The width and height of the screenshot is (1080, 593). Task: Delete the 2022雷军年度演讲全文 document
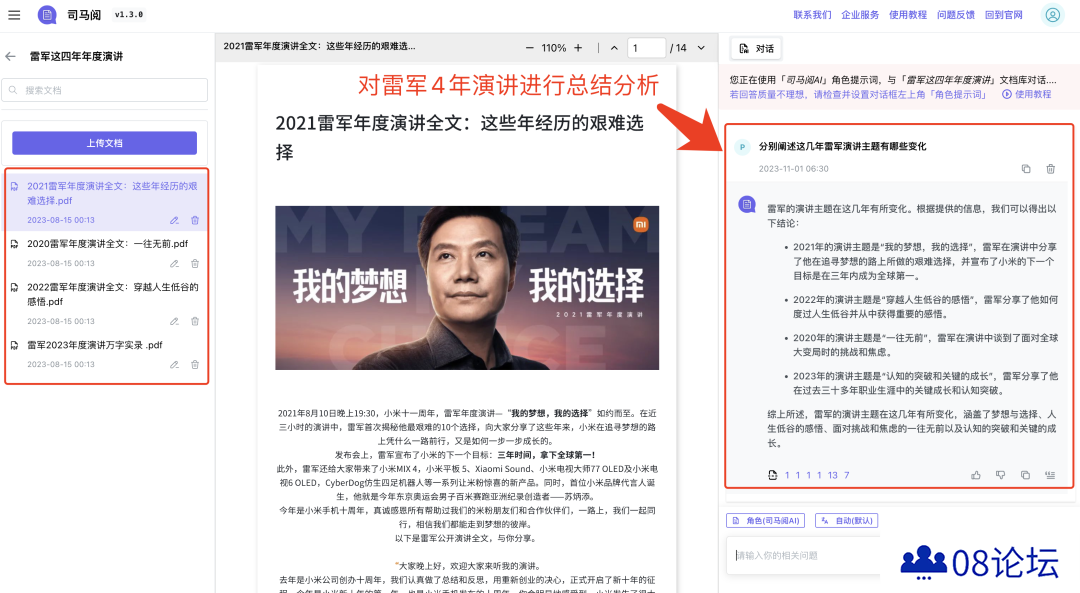[195, 322]
